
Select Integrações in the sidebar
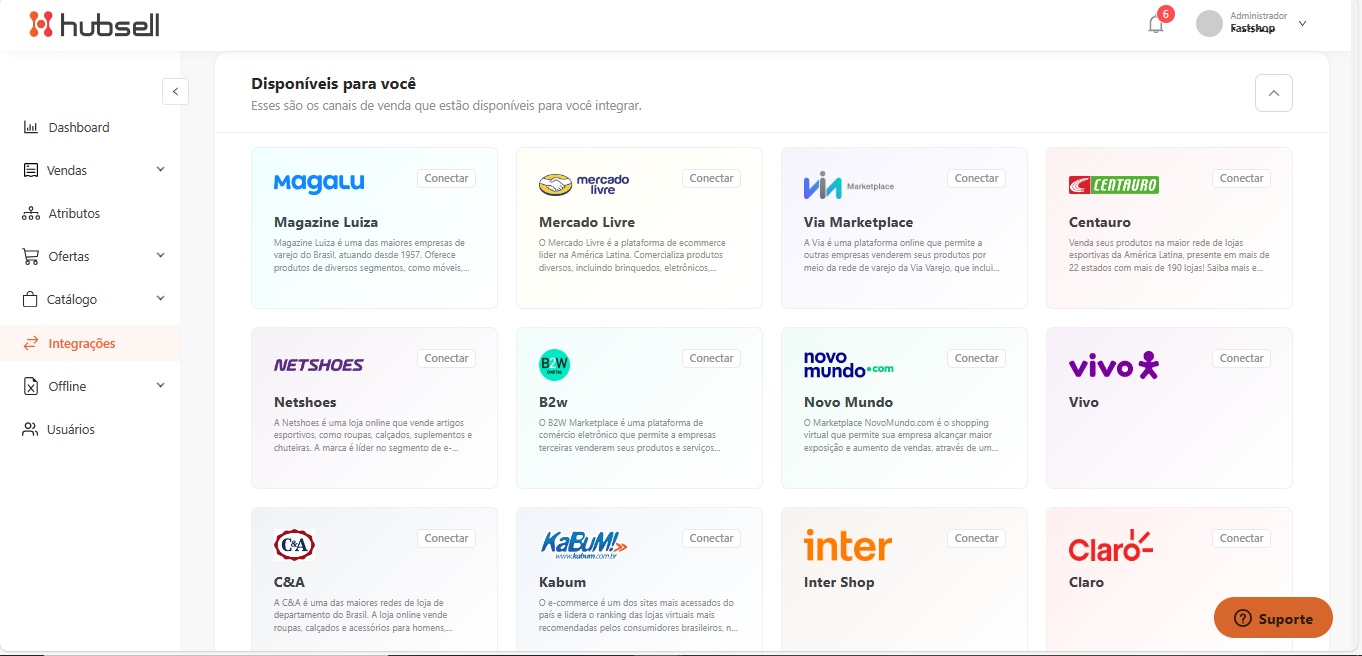click(90, 343)
